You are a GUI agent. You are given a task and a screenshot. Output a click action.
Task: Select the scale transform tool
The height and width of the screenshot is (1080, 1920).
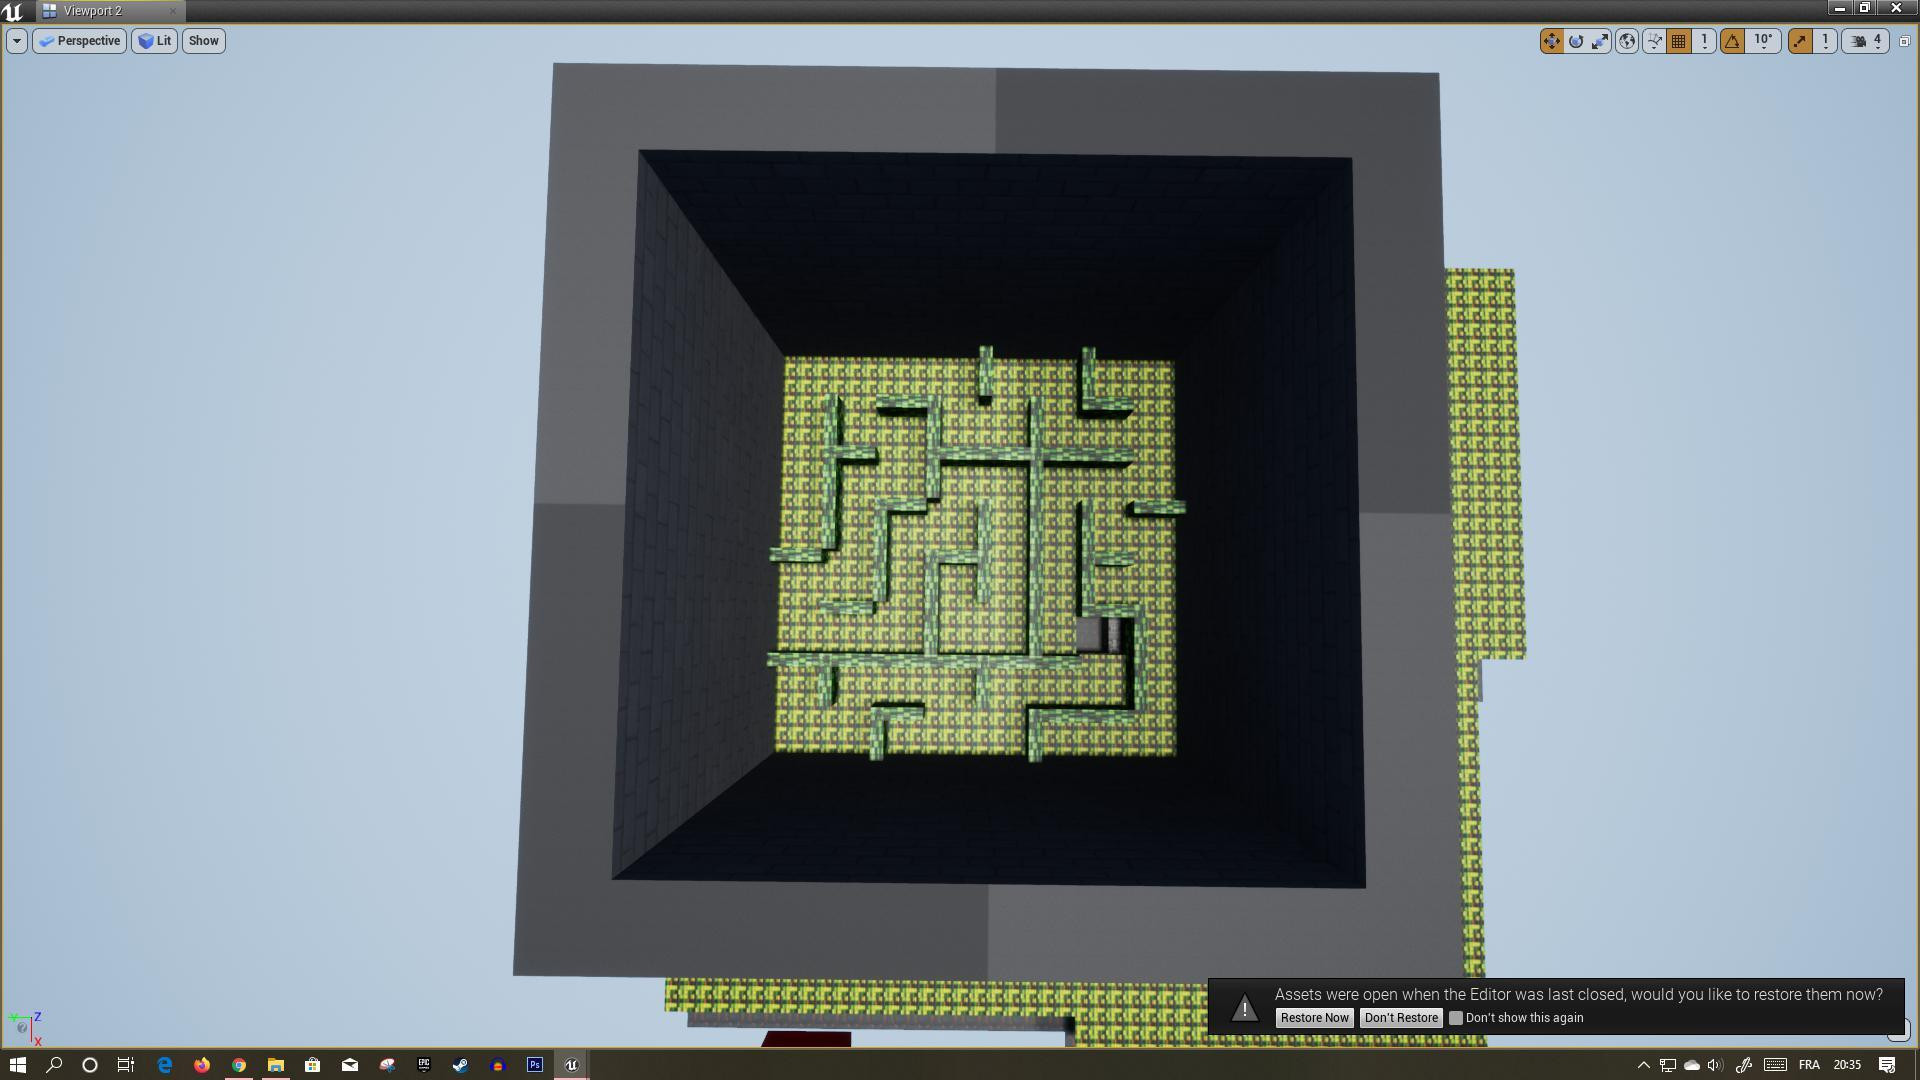tap(1600, 41)
